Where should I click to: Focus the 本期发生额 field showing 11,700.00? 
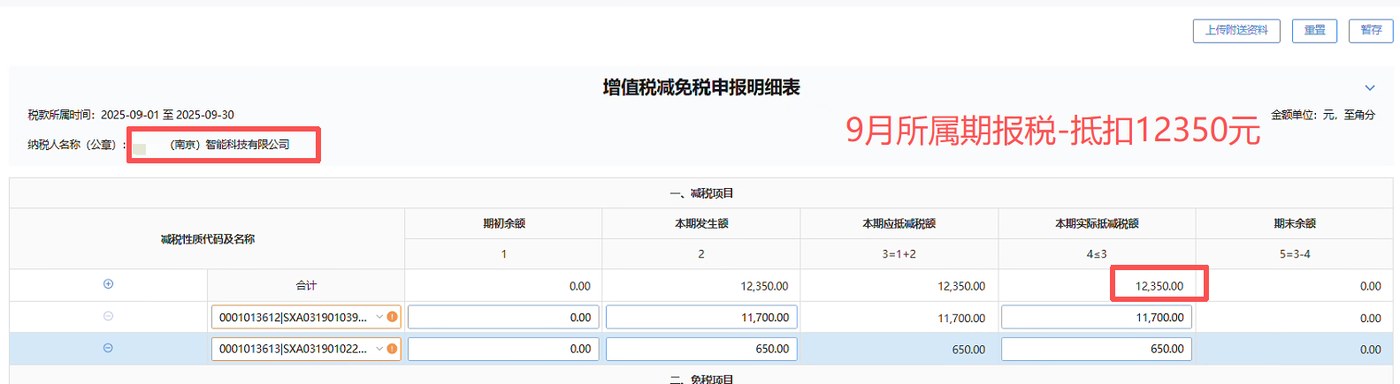701,318
